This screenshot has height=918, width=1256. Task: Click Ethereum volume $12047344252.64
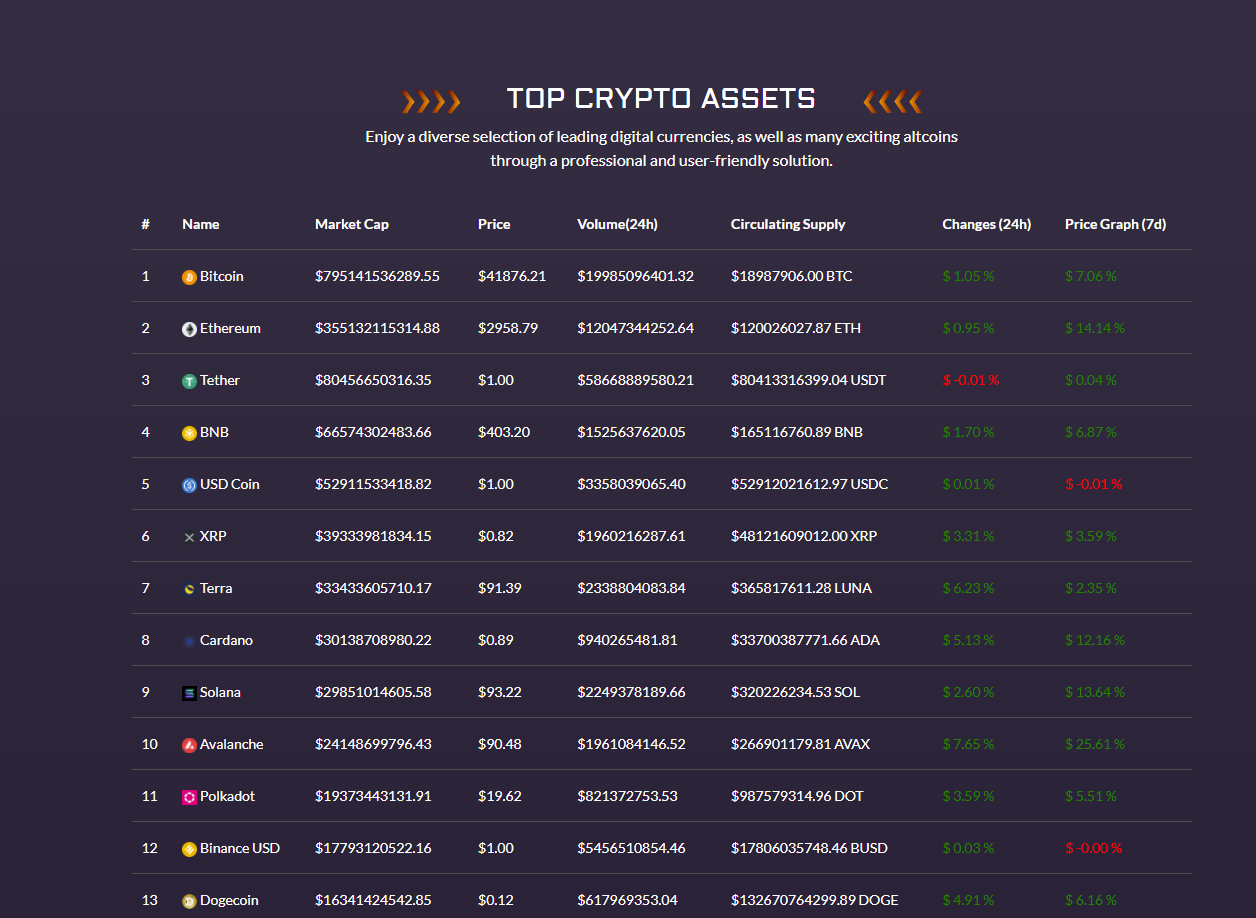pyautogui.click(x=635, y=328)
